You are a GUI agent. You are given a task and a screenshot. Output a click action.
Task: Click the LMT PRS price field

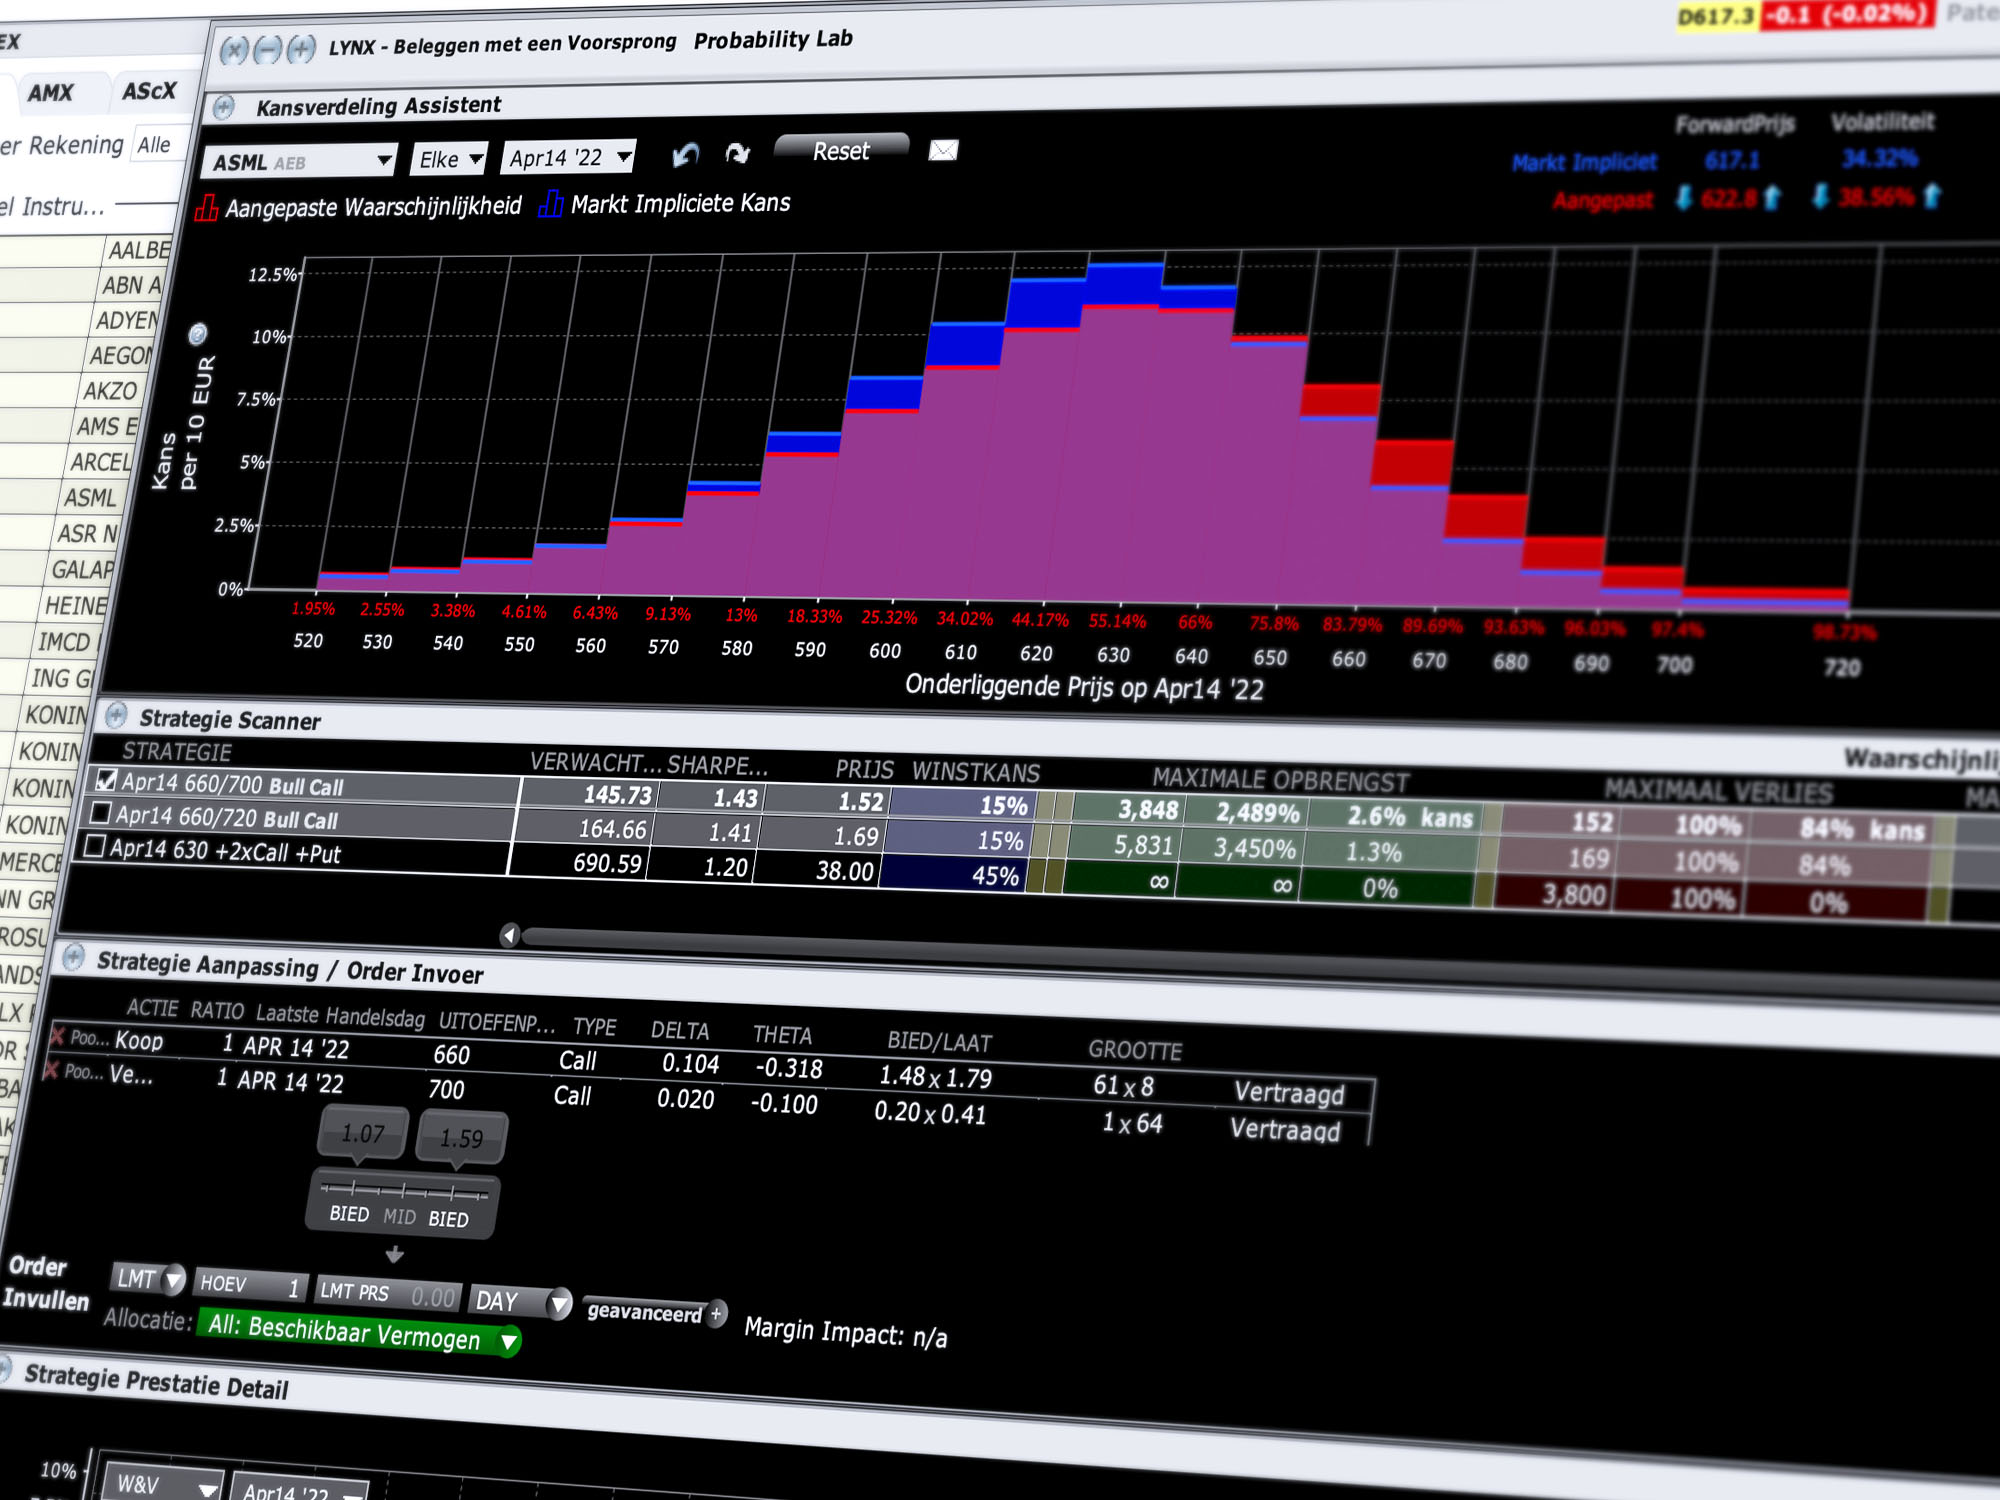tap(388, 1294)
